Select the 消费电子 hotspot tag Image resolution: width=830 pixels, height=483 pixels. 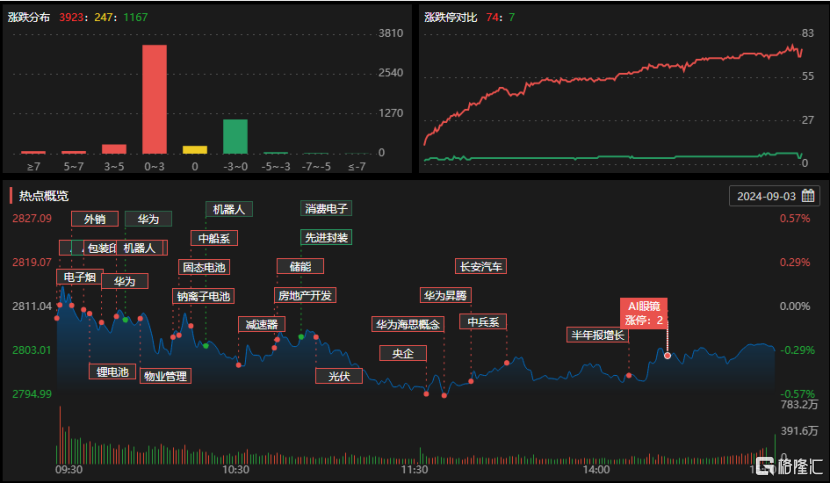pyautogui.click(x=326, y=209)
